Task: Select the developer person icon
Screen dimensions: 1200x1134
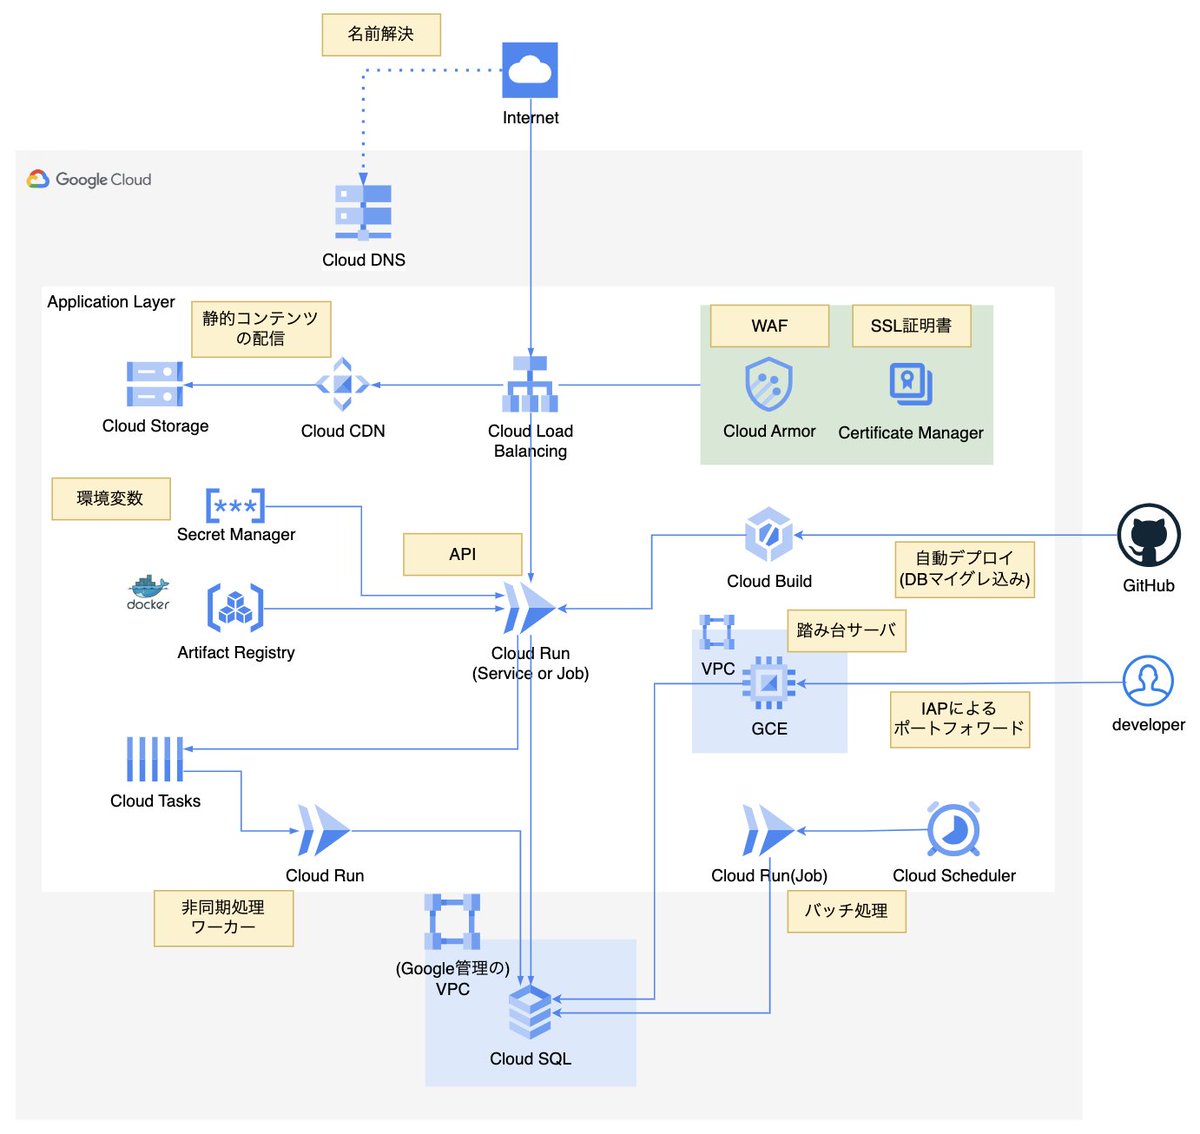Action: (x=1148, y=681)
